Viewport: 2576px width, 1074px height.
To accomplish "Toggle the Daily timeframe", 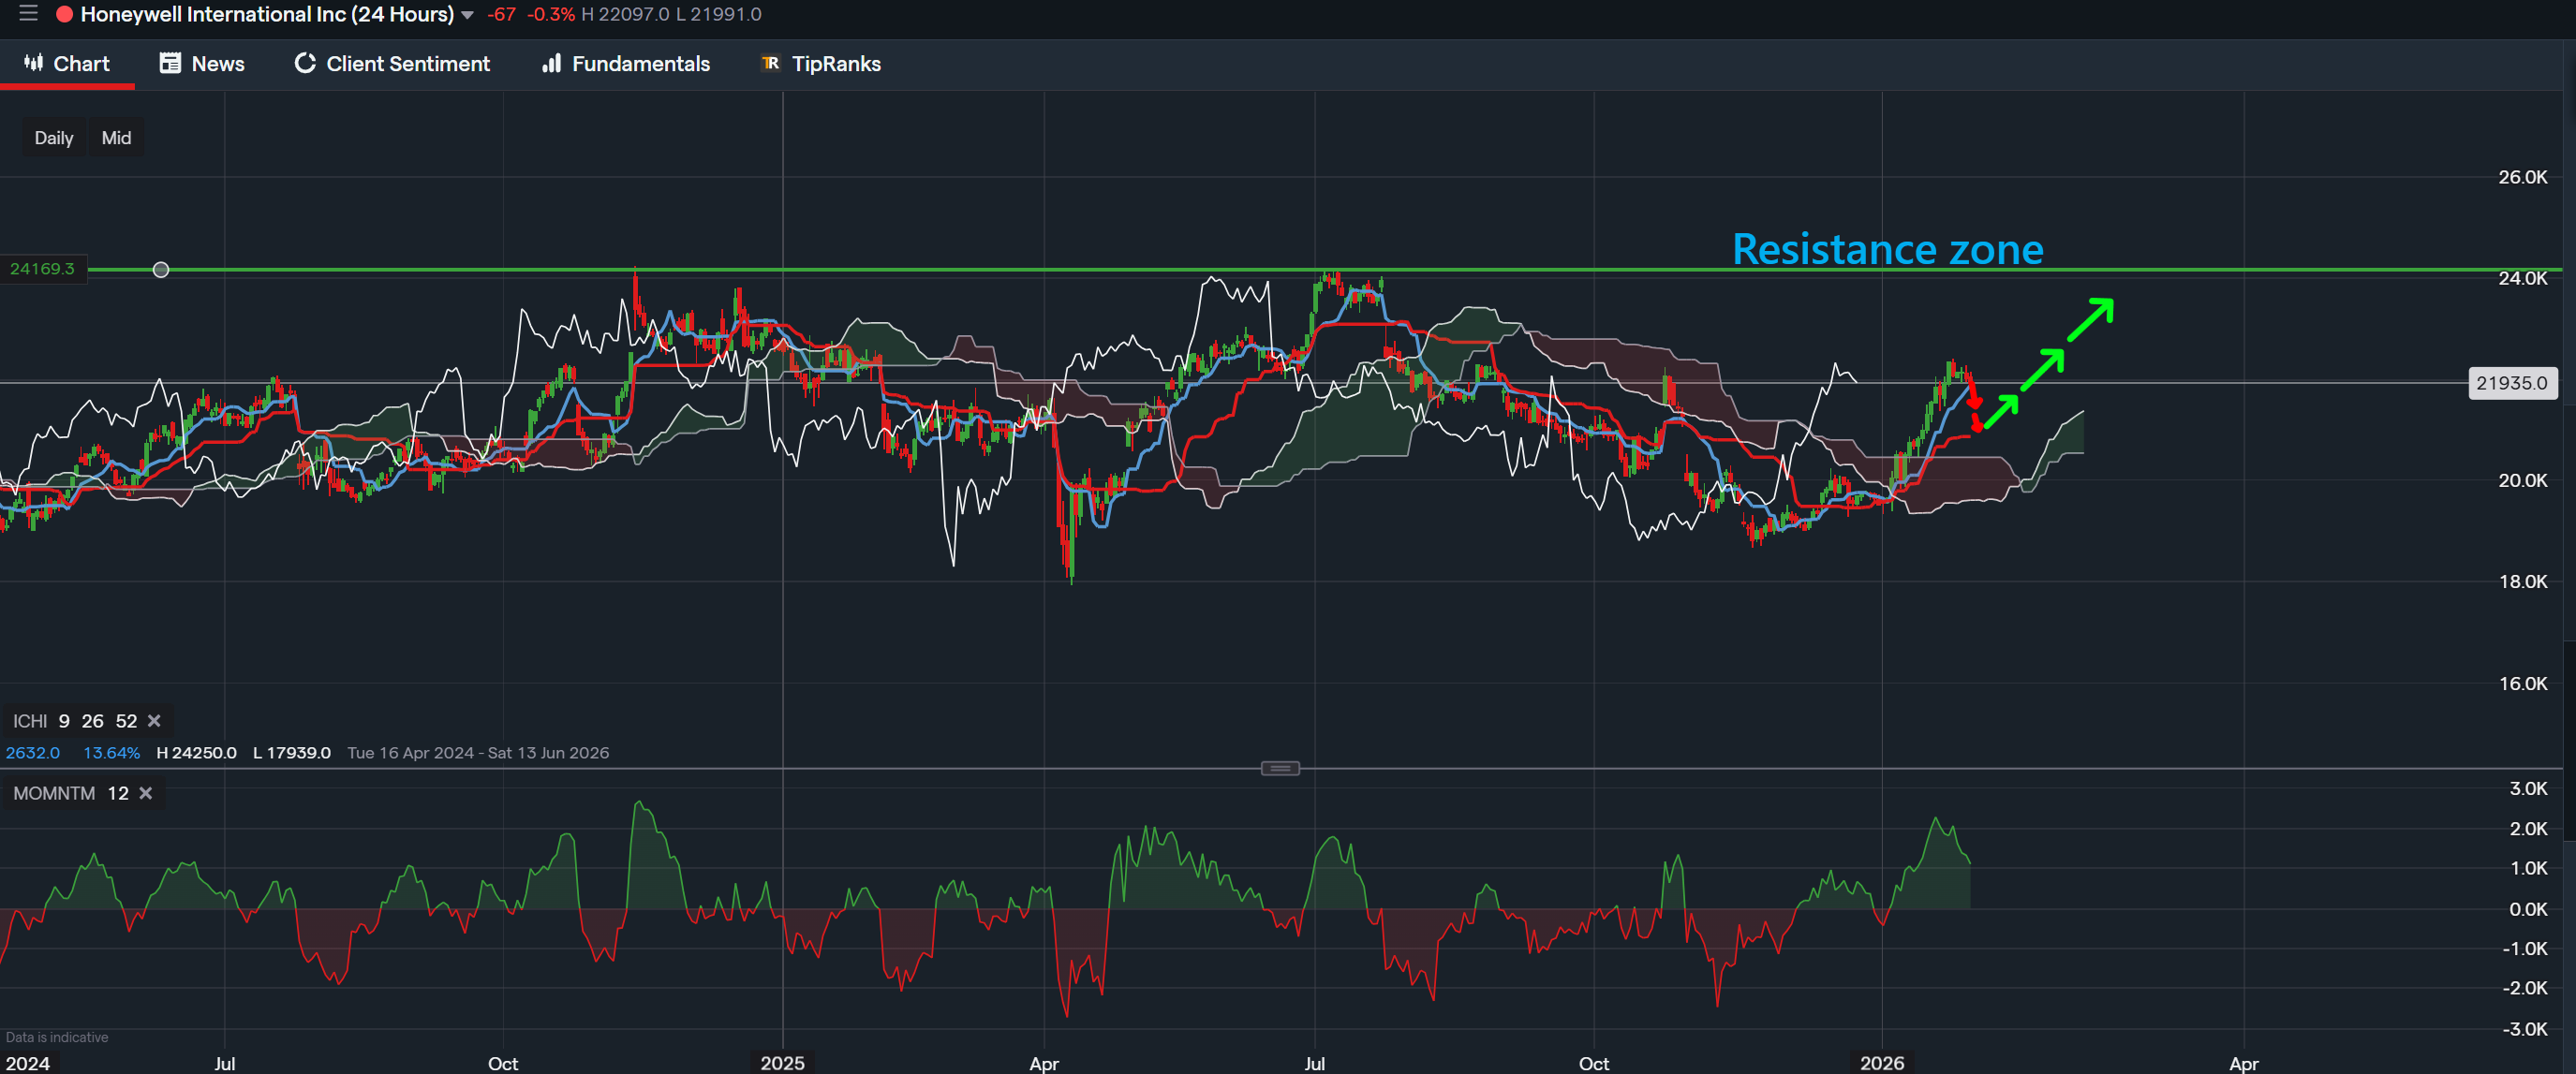I will click(x=54, y=137).
